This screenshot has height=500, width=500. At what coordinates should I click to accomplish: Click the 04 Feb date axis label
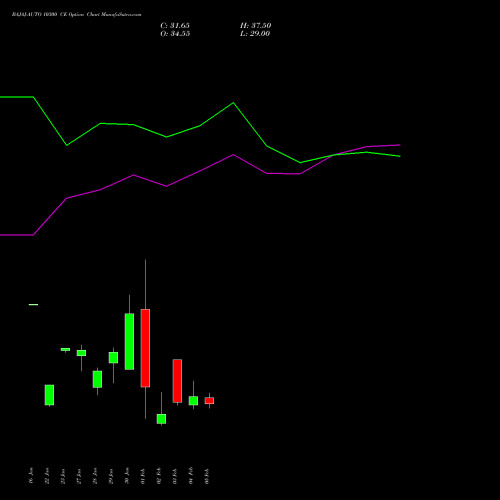[191, 476]
